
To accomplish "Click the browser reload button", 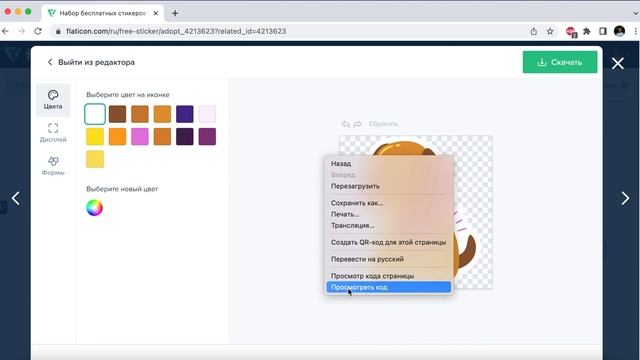I will tap(38, 31).
